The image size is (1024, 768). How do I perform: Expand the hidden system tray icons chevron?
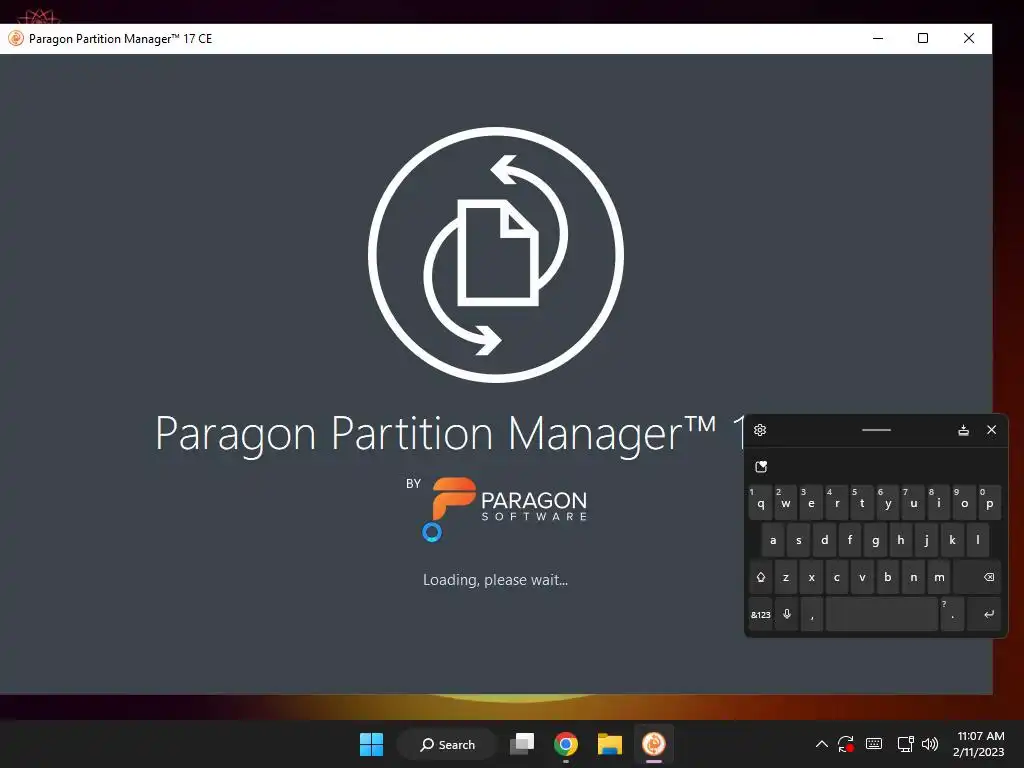(822, 744)
